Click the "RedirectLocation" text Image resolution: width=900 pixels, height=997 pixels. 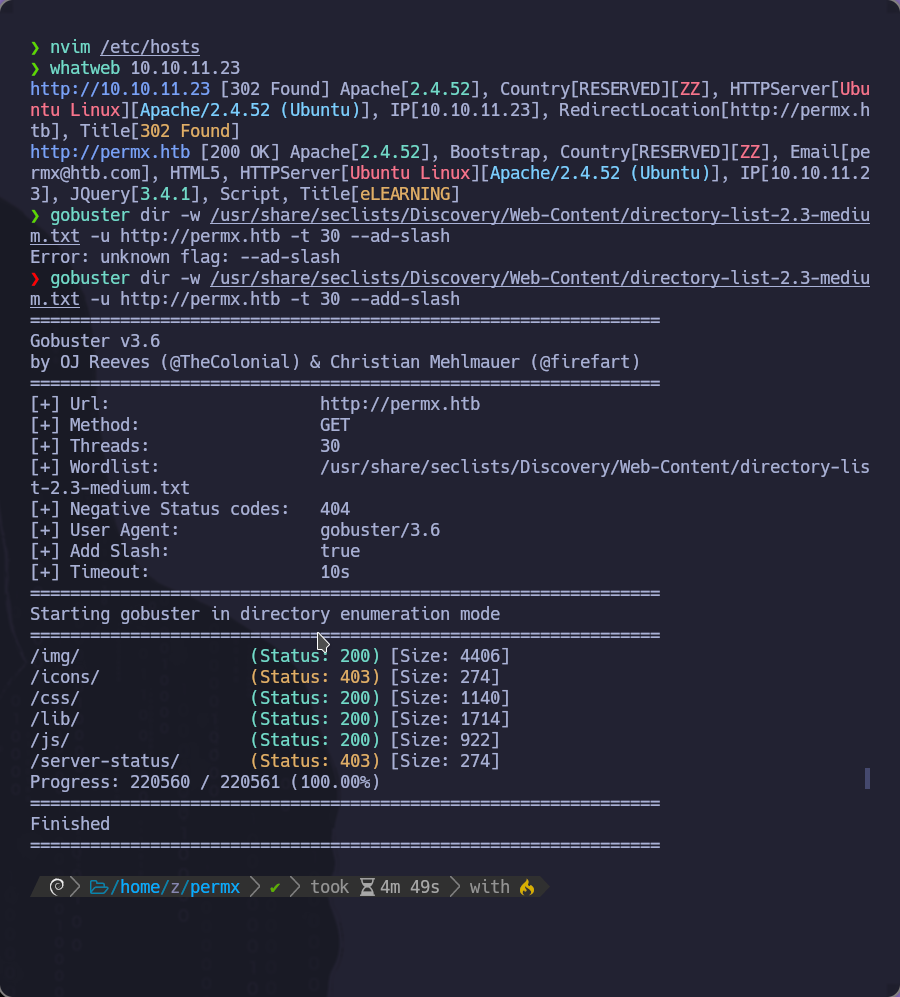(639, 110)
